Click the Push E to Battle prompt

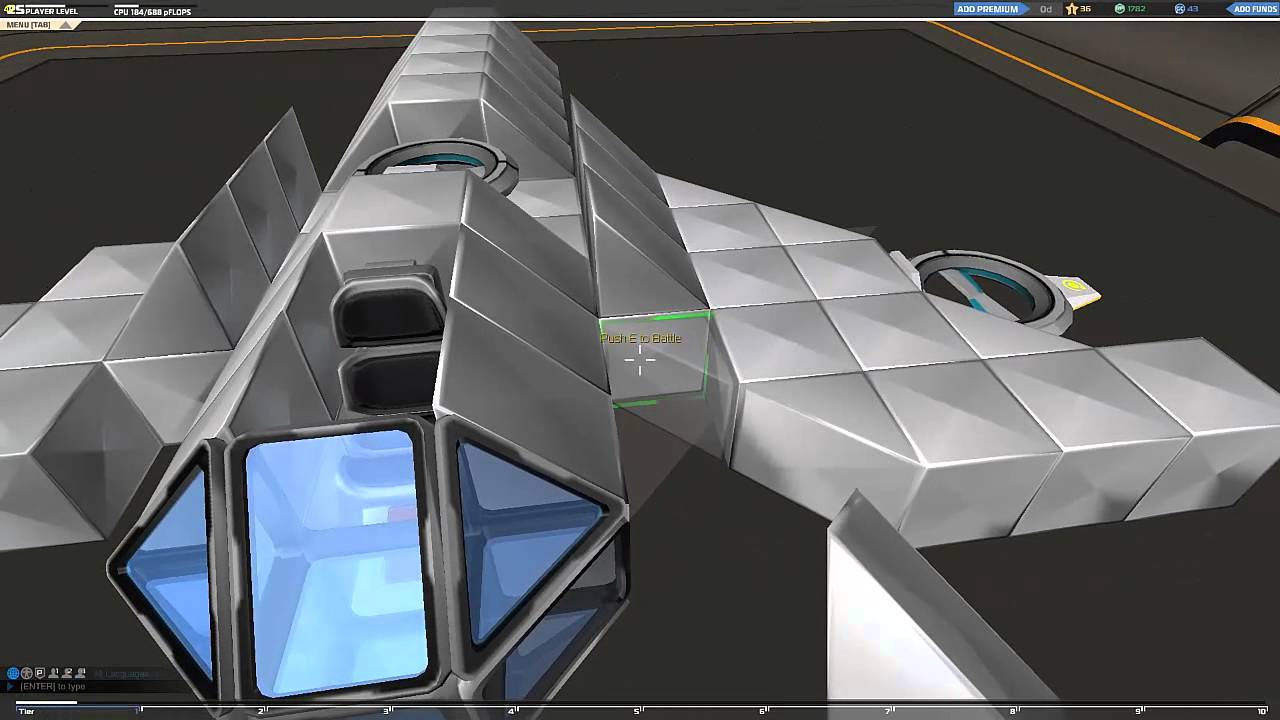[641, 338]
